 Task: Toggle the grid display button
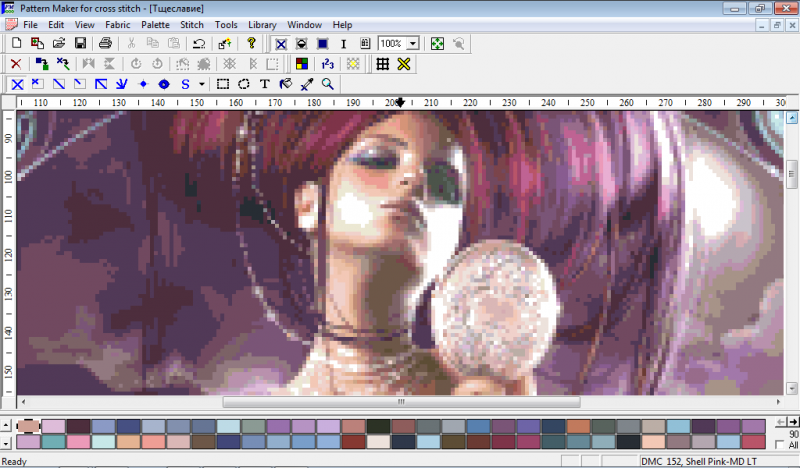point(383,64)
